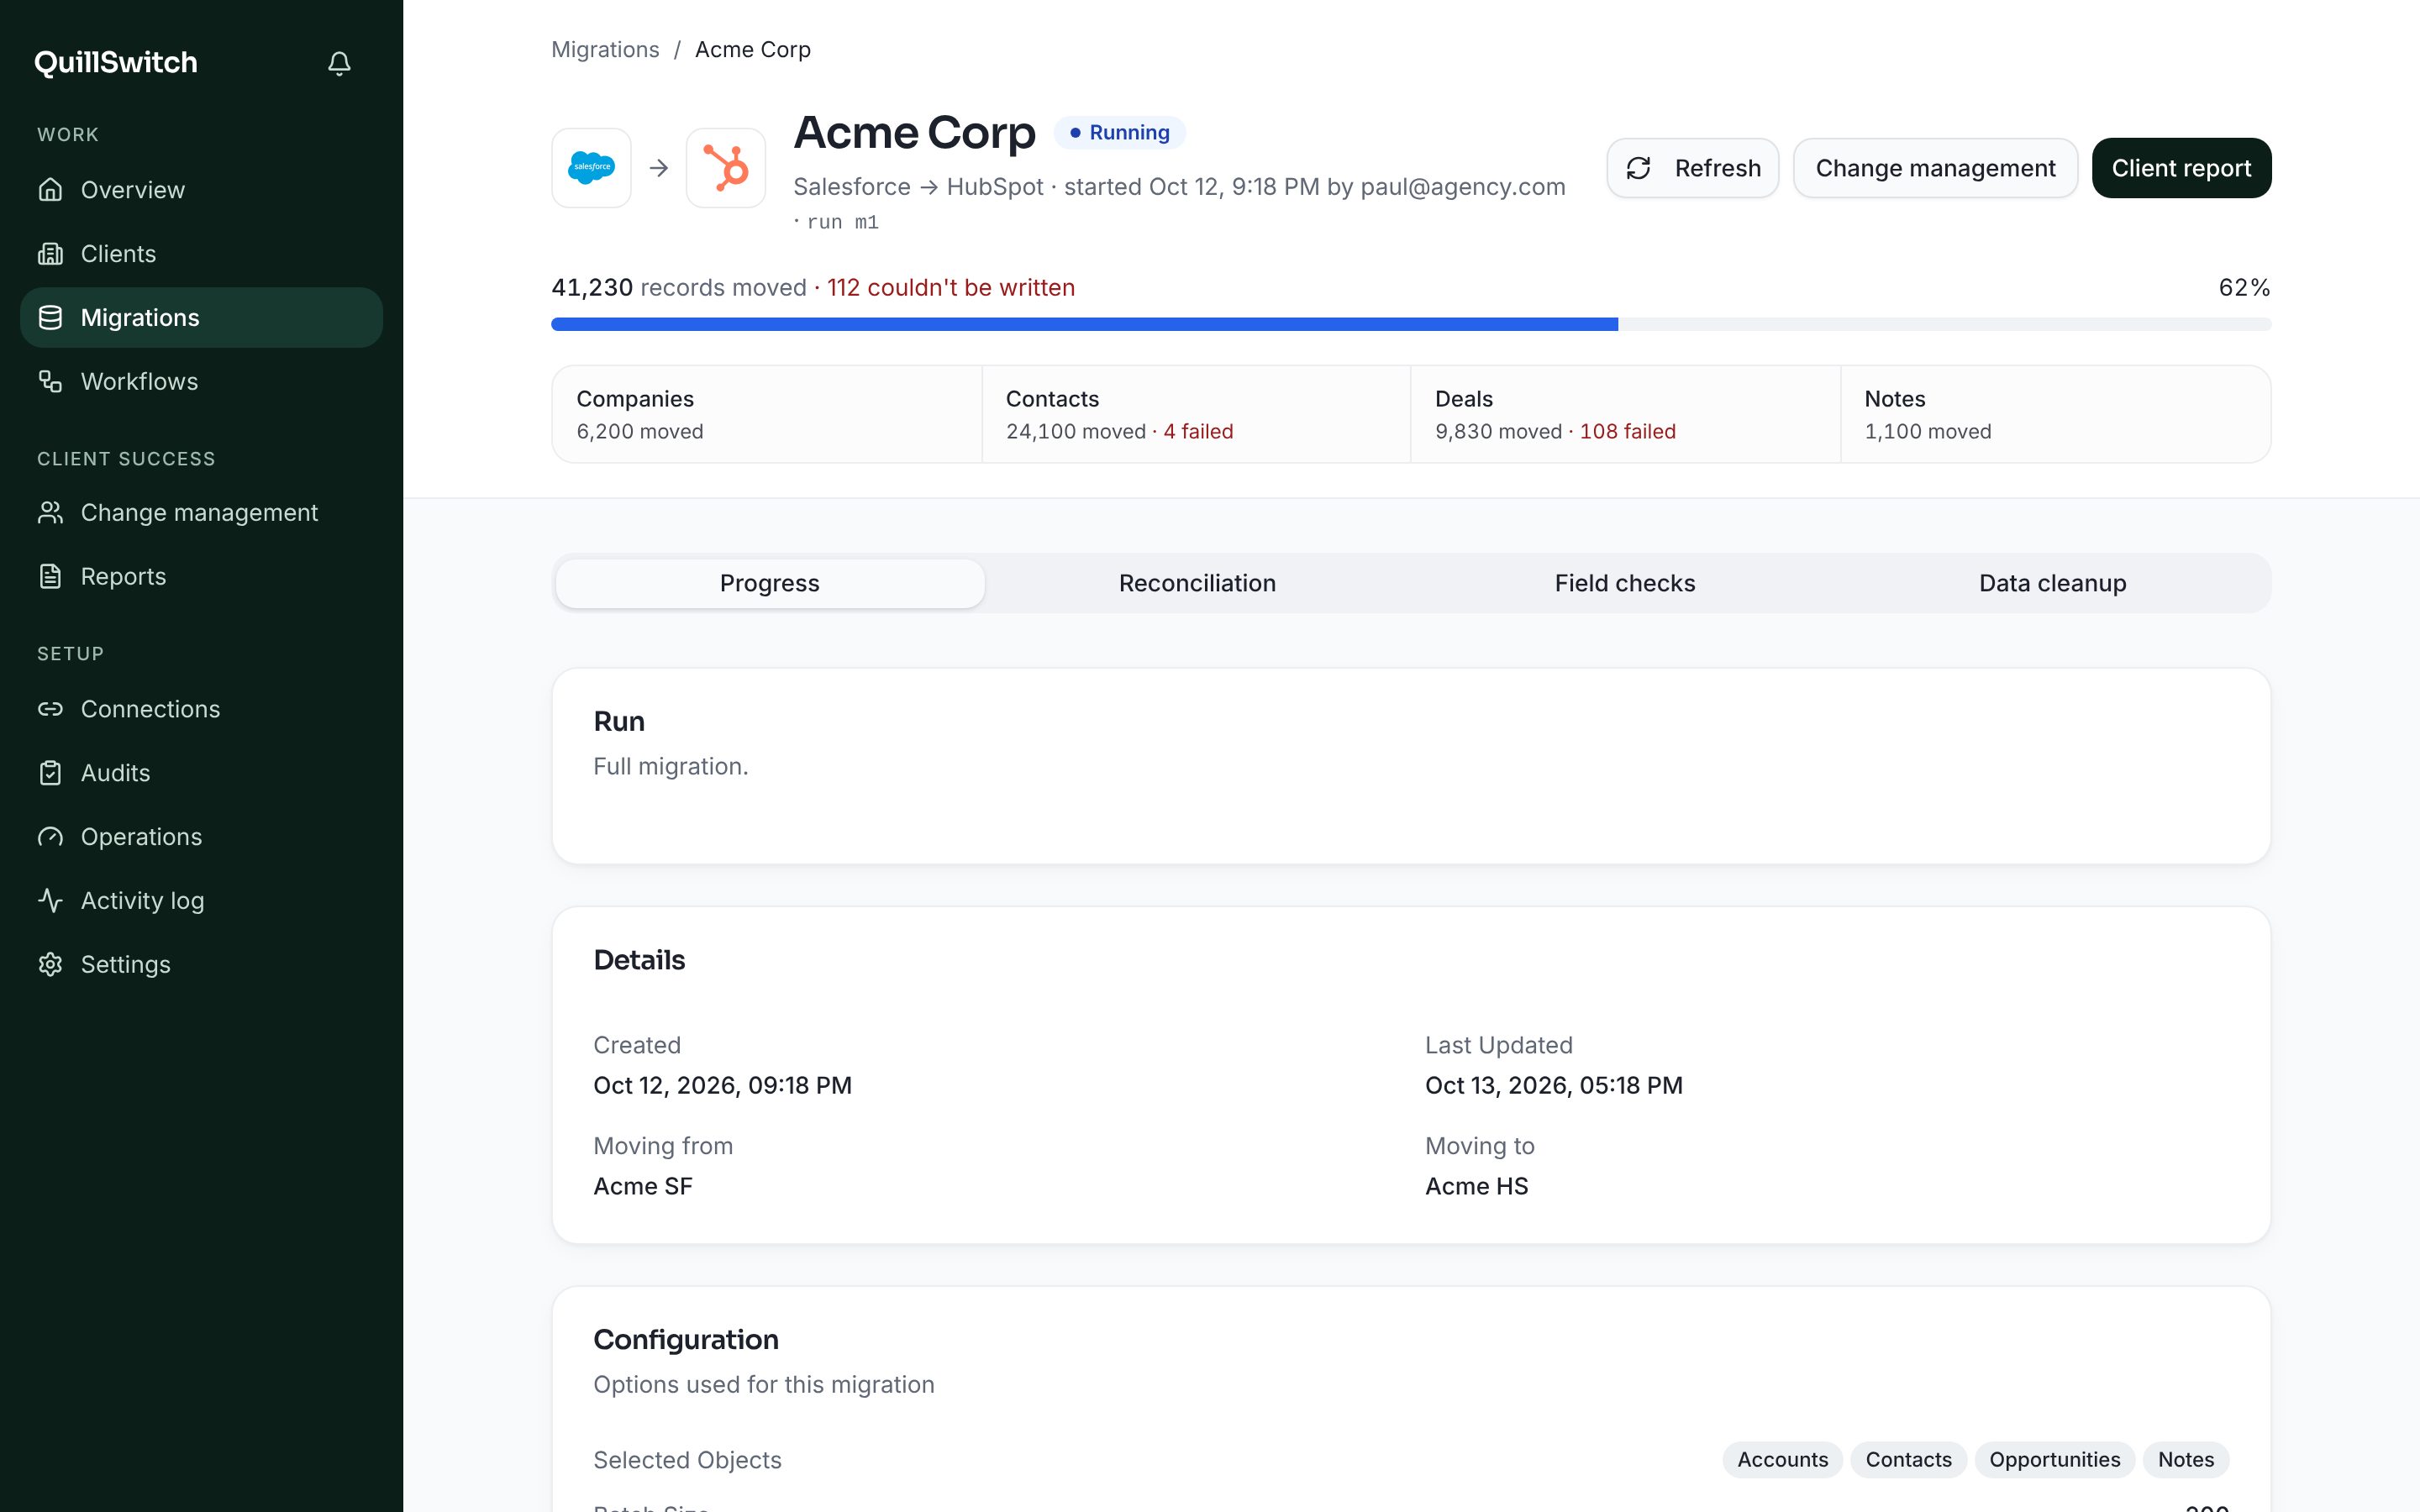Click the Audits clipboard icon
This screenshot has height=1512, width=2420.
tap(50, 773)
